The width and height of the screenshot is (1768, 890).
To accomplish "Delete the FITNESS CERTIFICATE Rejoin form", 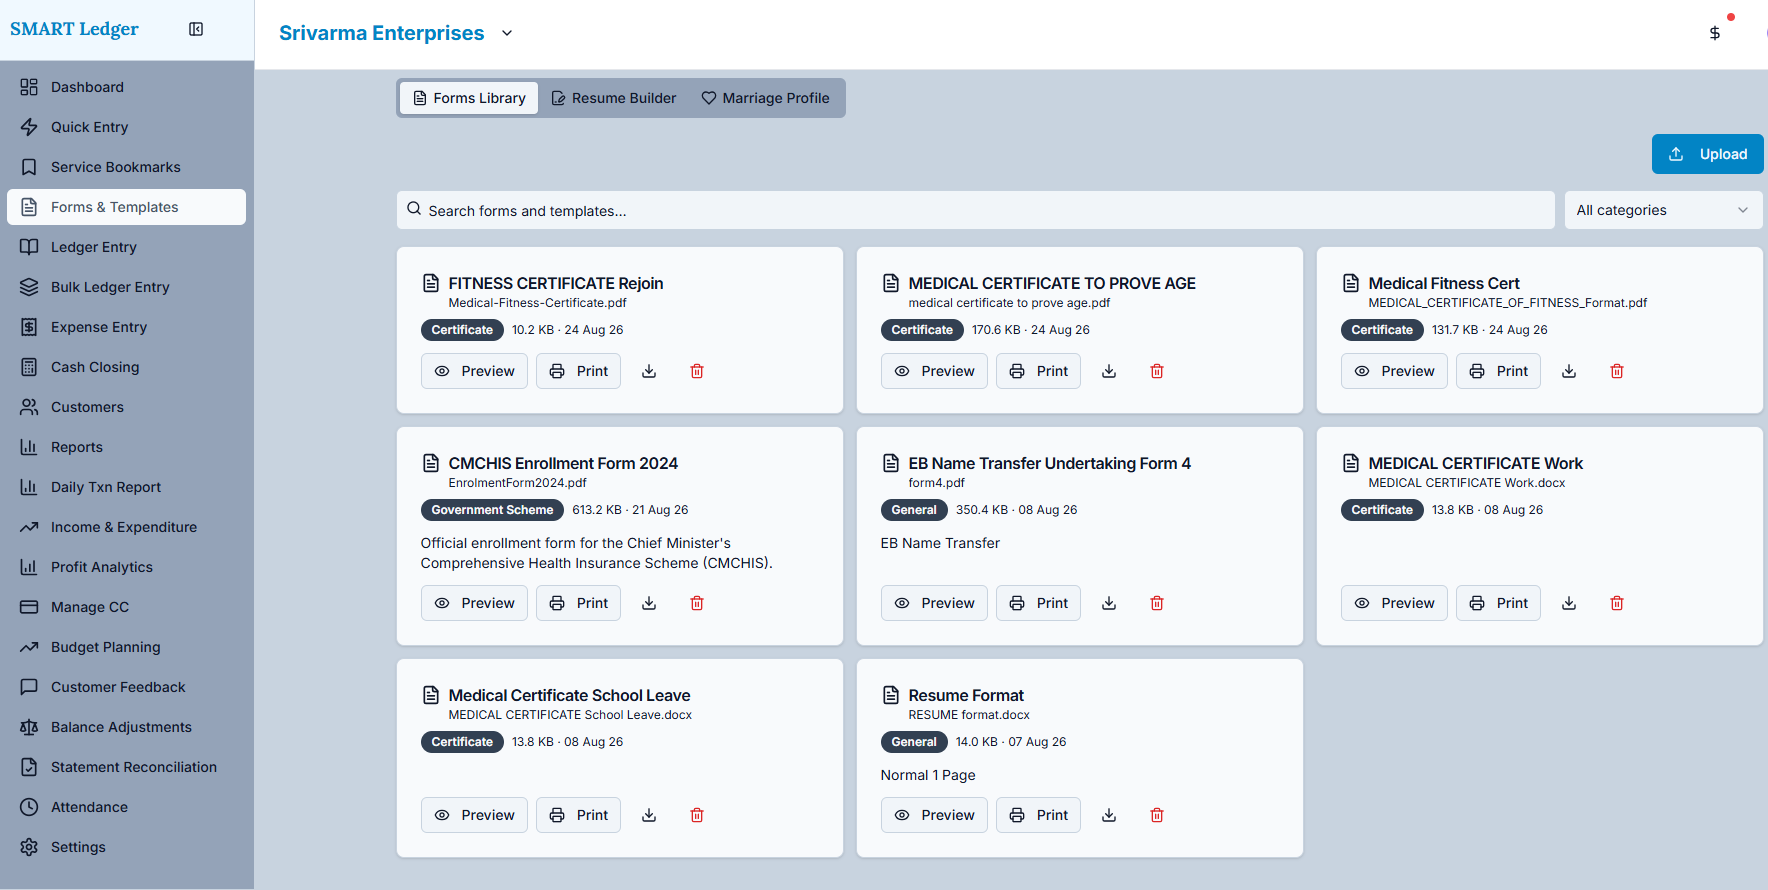I will point(697,371).
